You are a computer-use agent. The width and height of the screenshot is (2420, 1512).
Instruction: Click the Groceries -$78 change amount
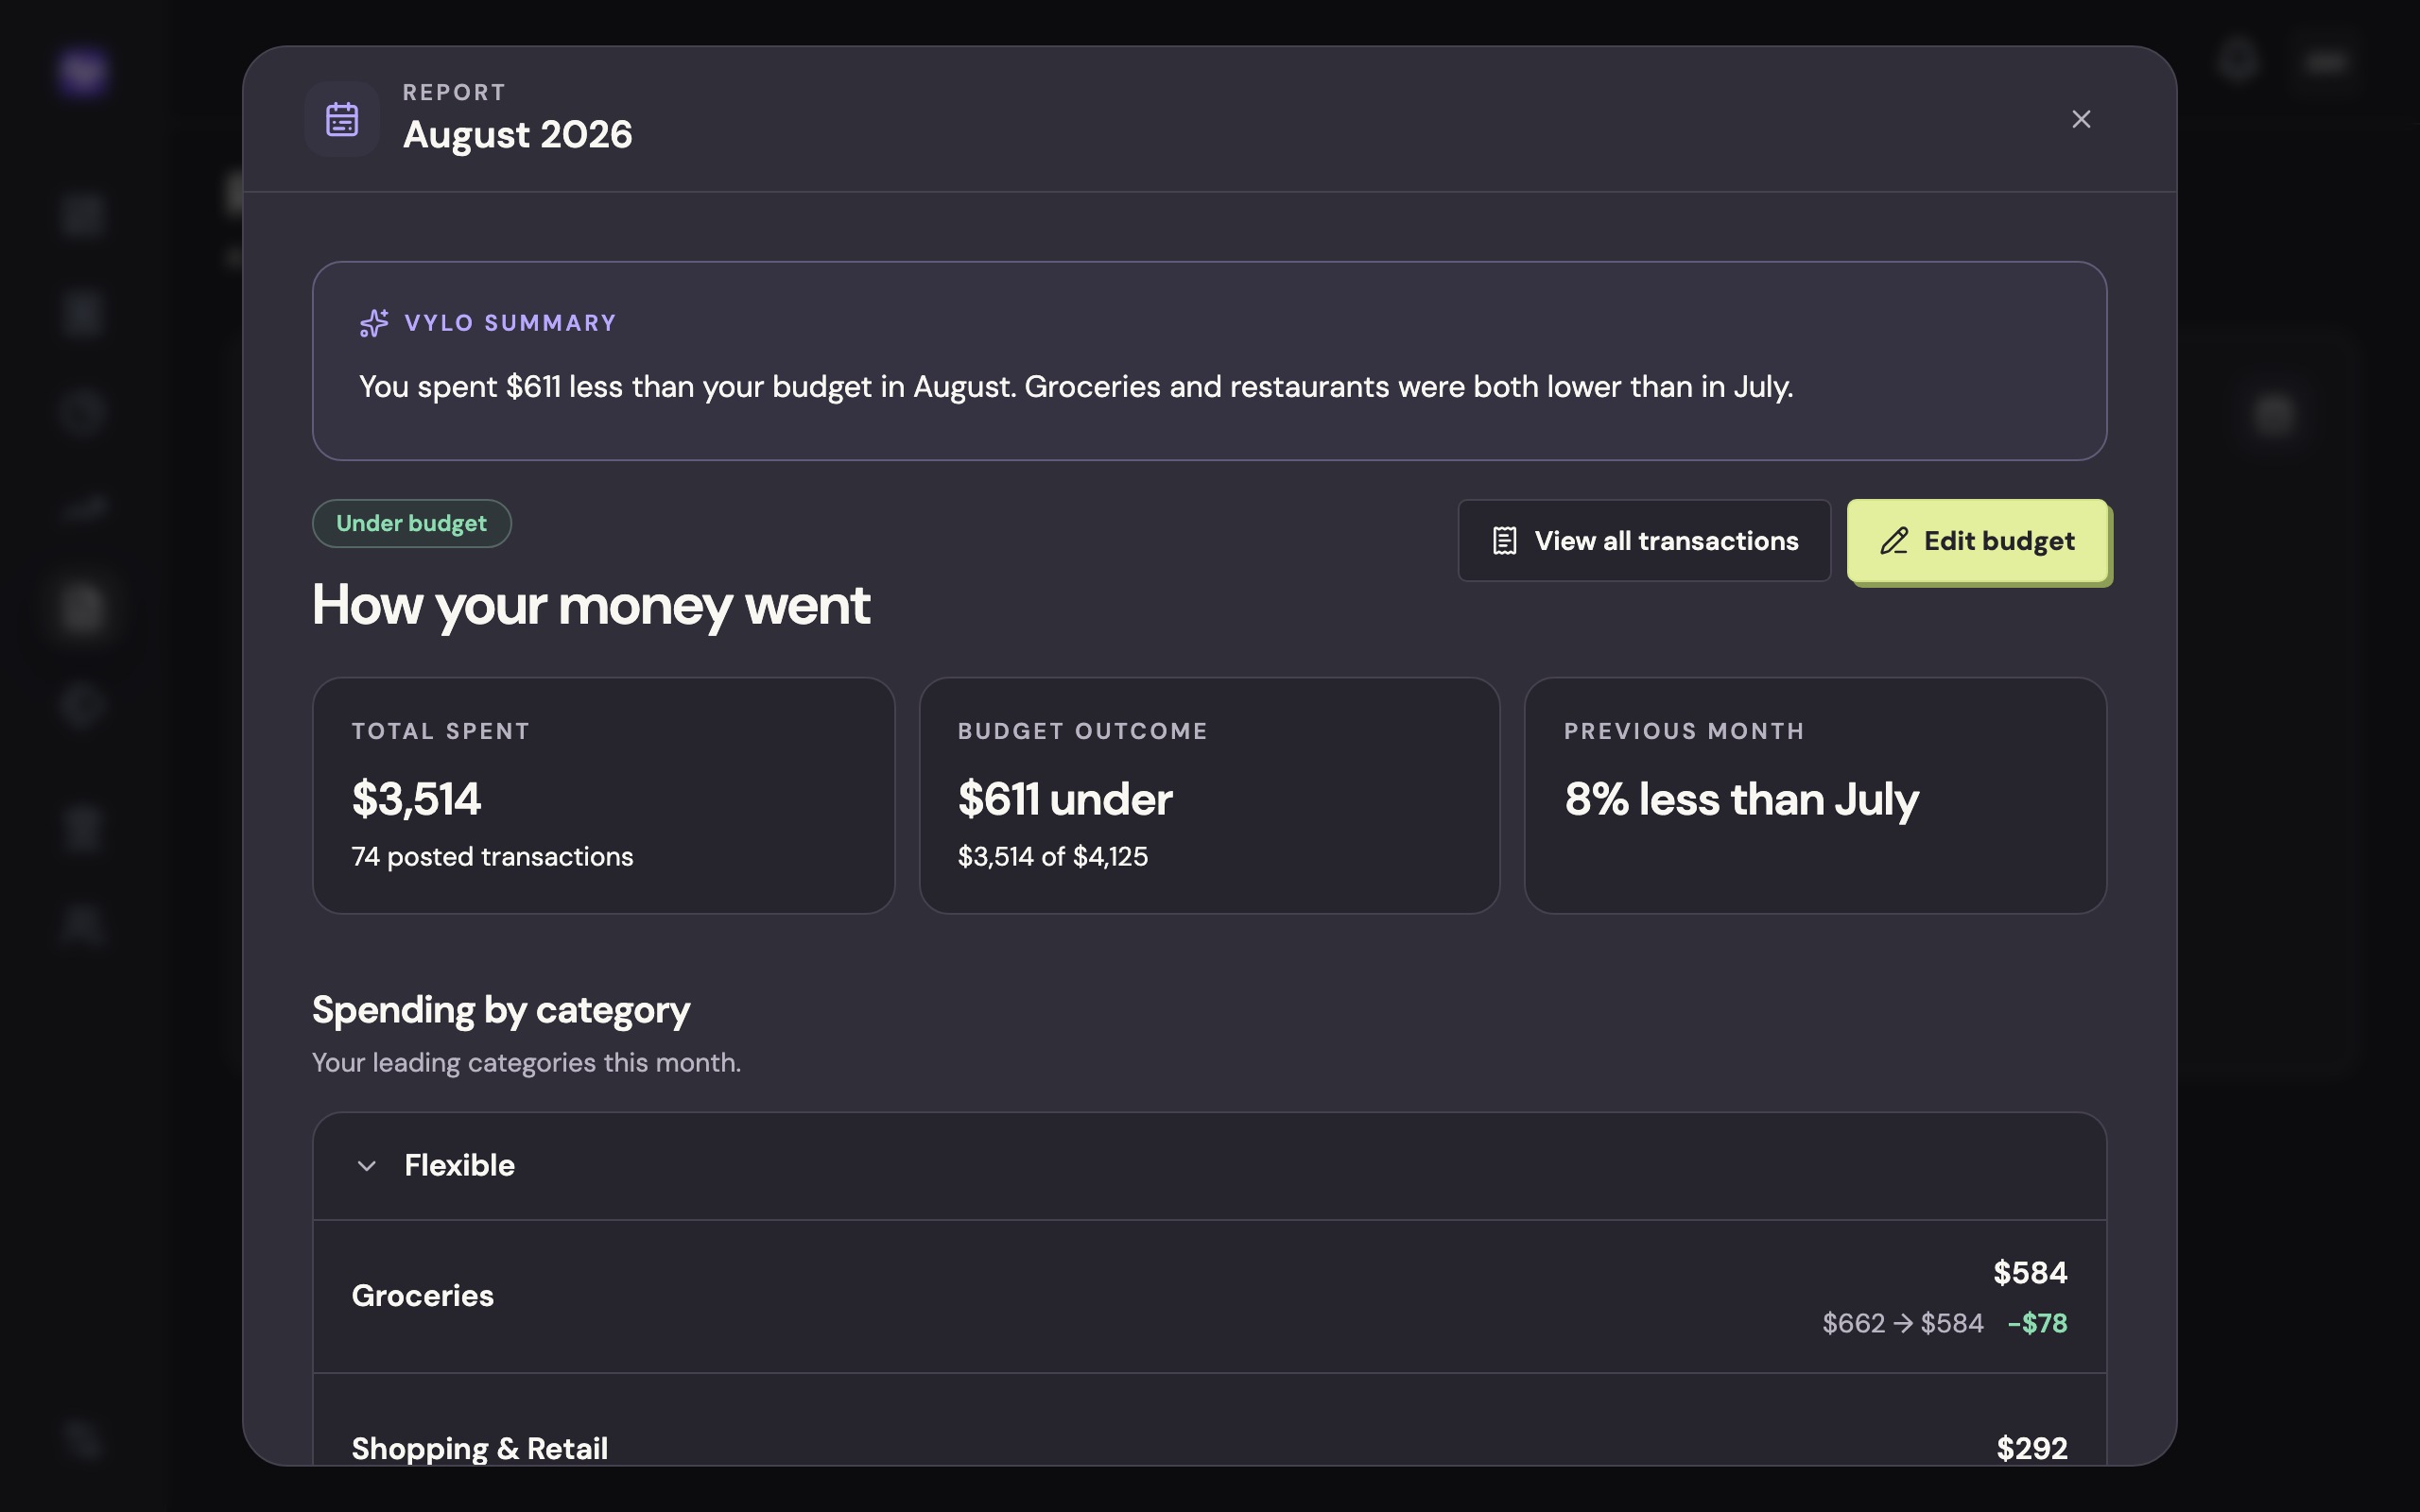point(2037,1323)
